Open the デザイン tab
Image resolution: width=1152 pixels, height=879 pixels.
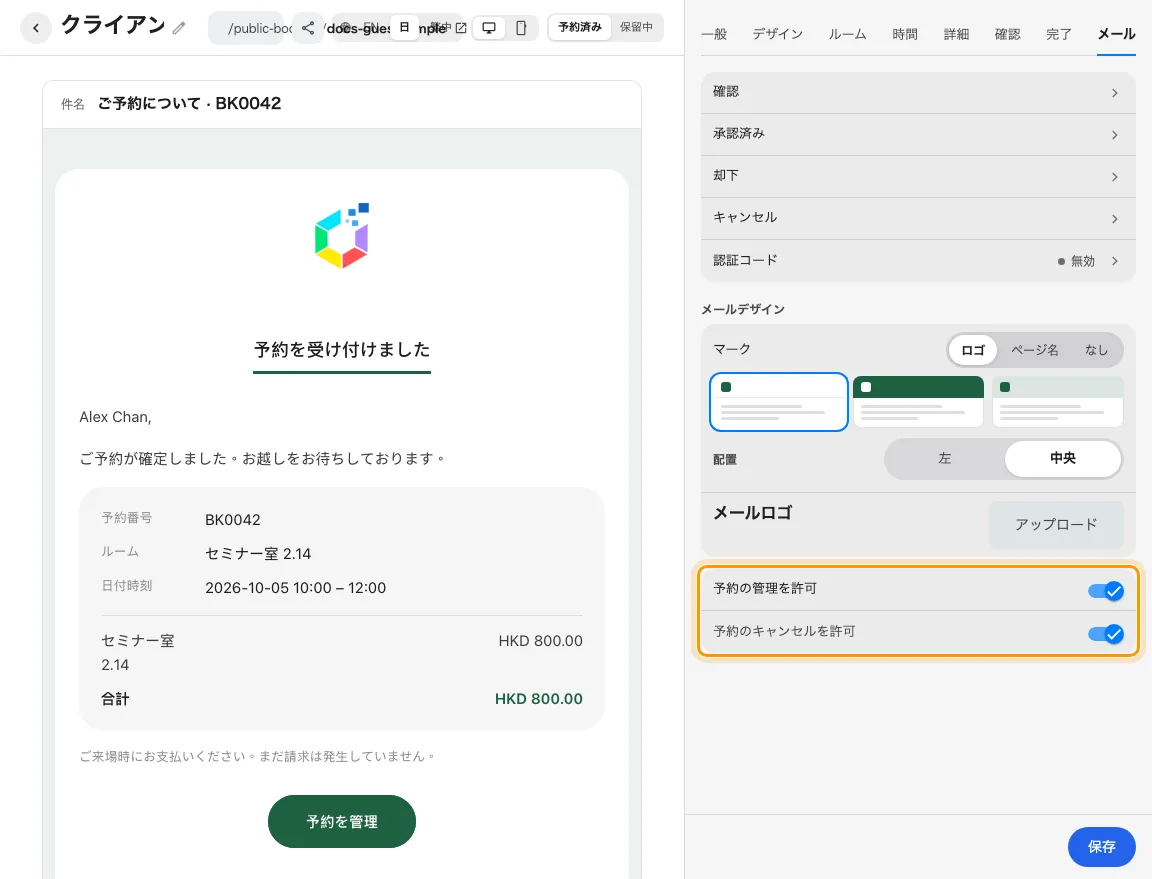(777, 34)
